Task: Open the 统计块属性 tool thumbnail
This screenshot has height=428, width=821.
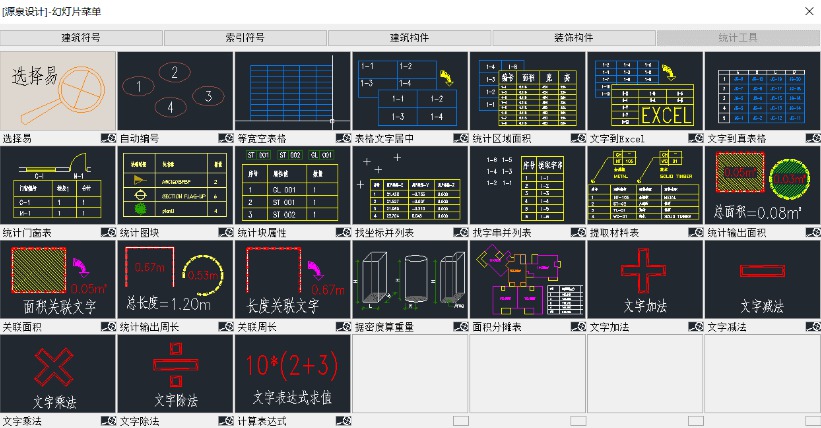Action: point(293,185)
